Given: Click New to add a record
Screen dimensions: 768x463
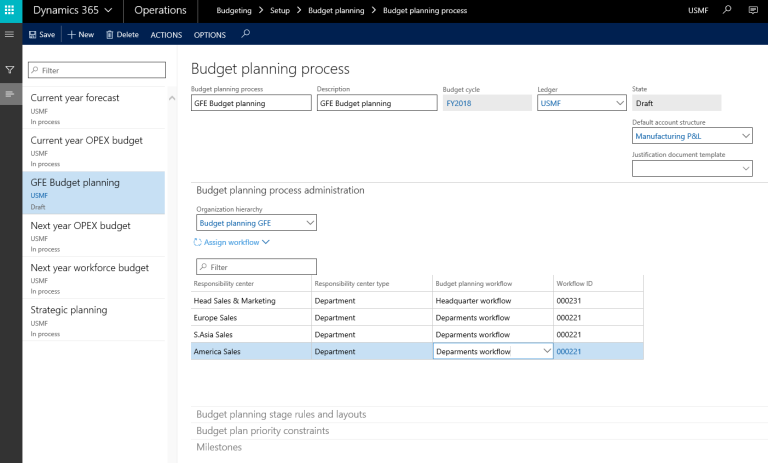Looking at the screenshot, I should click(80, 34).
